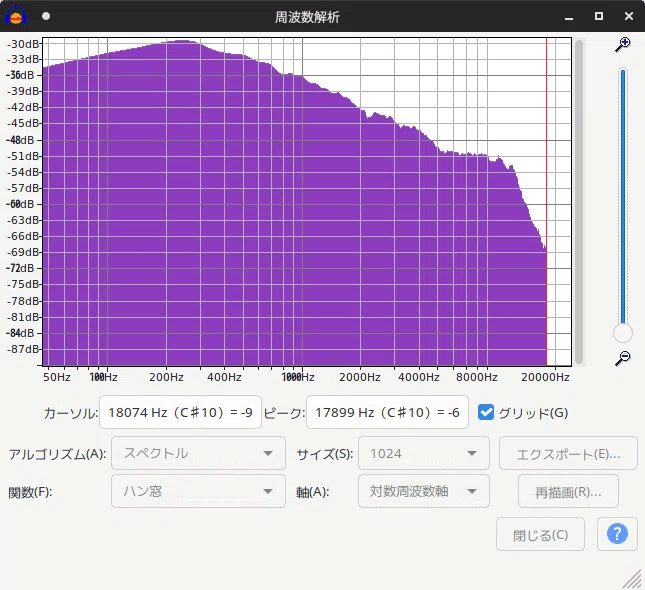Click the カーソル value field

pos(180,412)
